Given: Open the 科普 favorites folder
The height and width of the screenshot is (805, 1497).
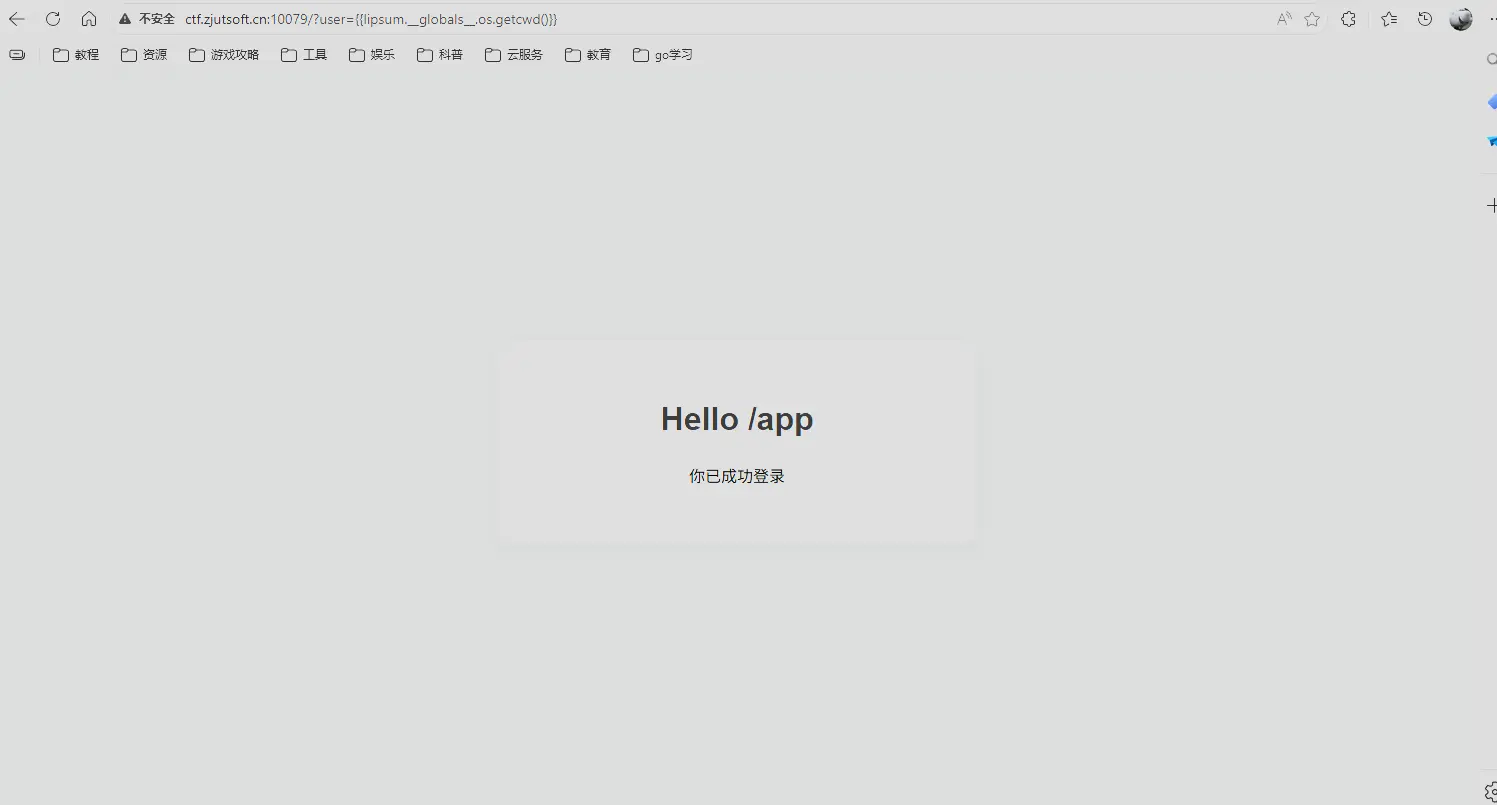Looking at the screenshot, I should click(x=440, y=54).
